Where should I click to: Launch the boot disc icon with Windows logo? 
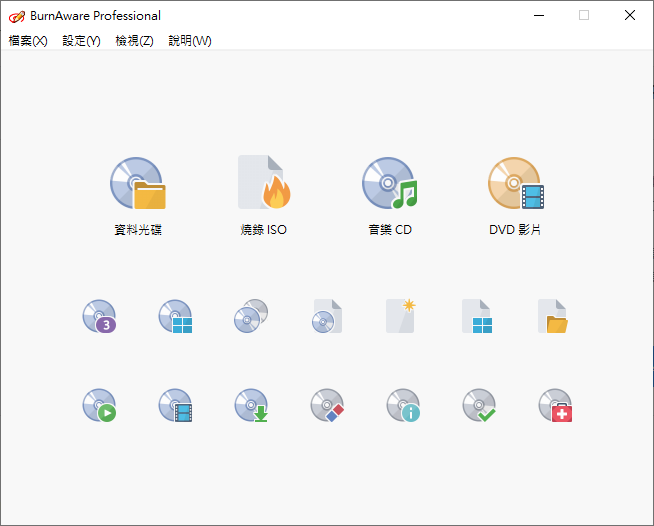[175, 316]
